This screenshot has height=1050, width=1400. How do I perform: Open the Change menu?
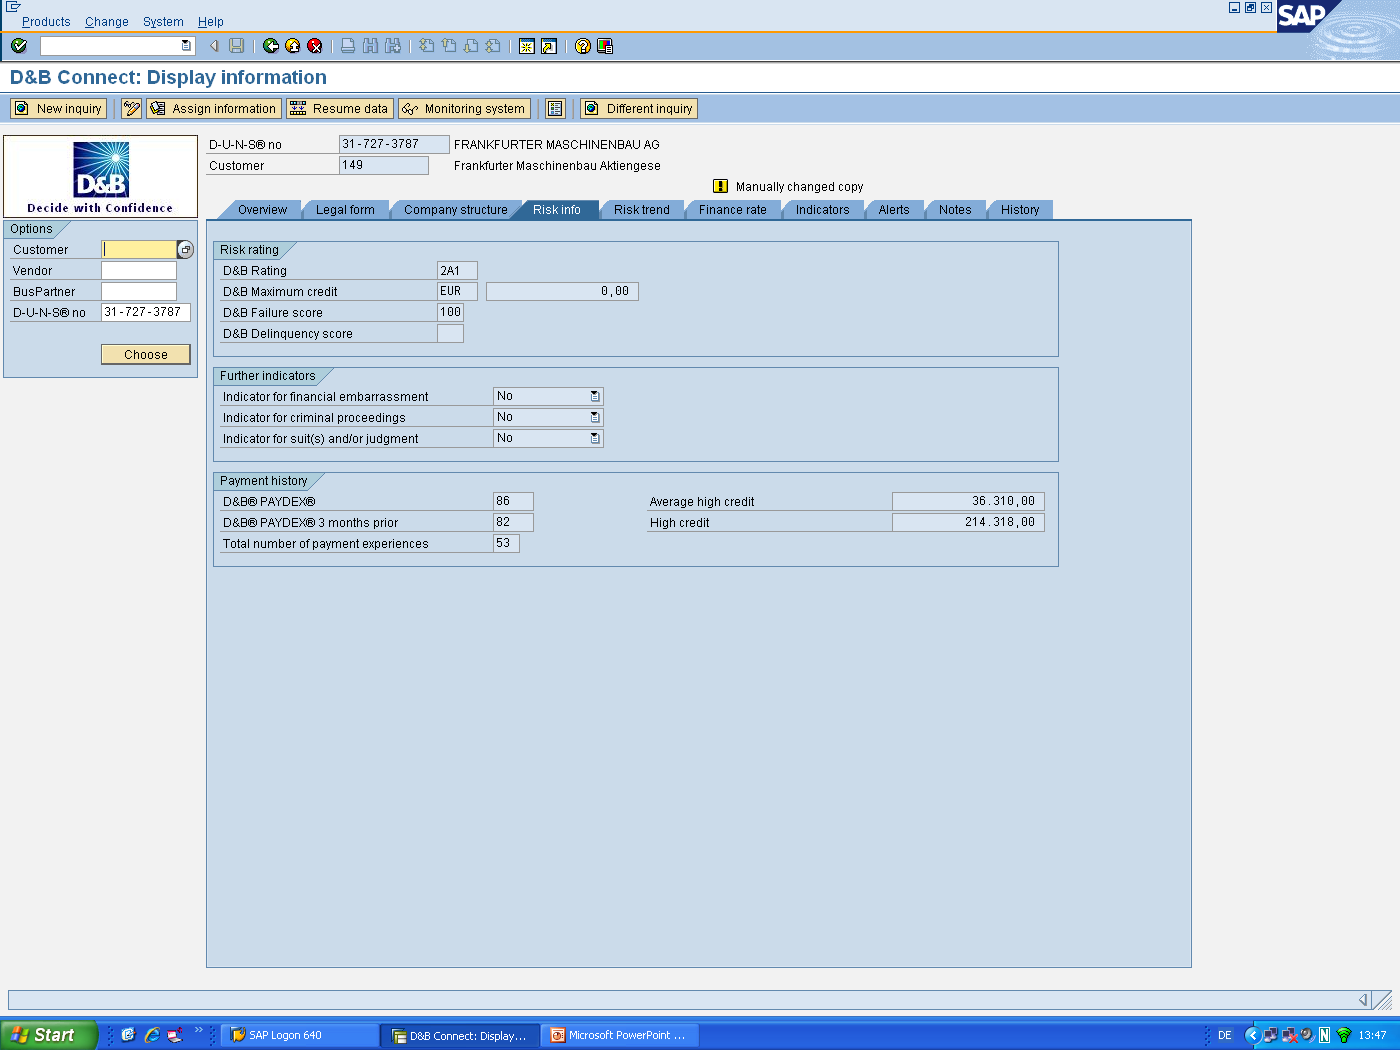coord(107,22)
